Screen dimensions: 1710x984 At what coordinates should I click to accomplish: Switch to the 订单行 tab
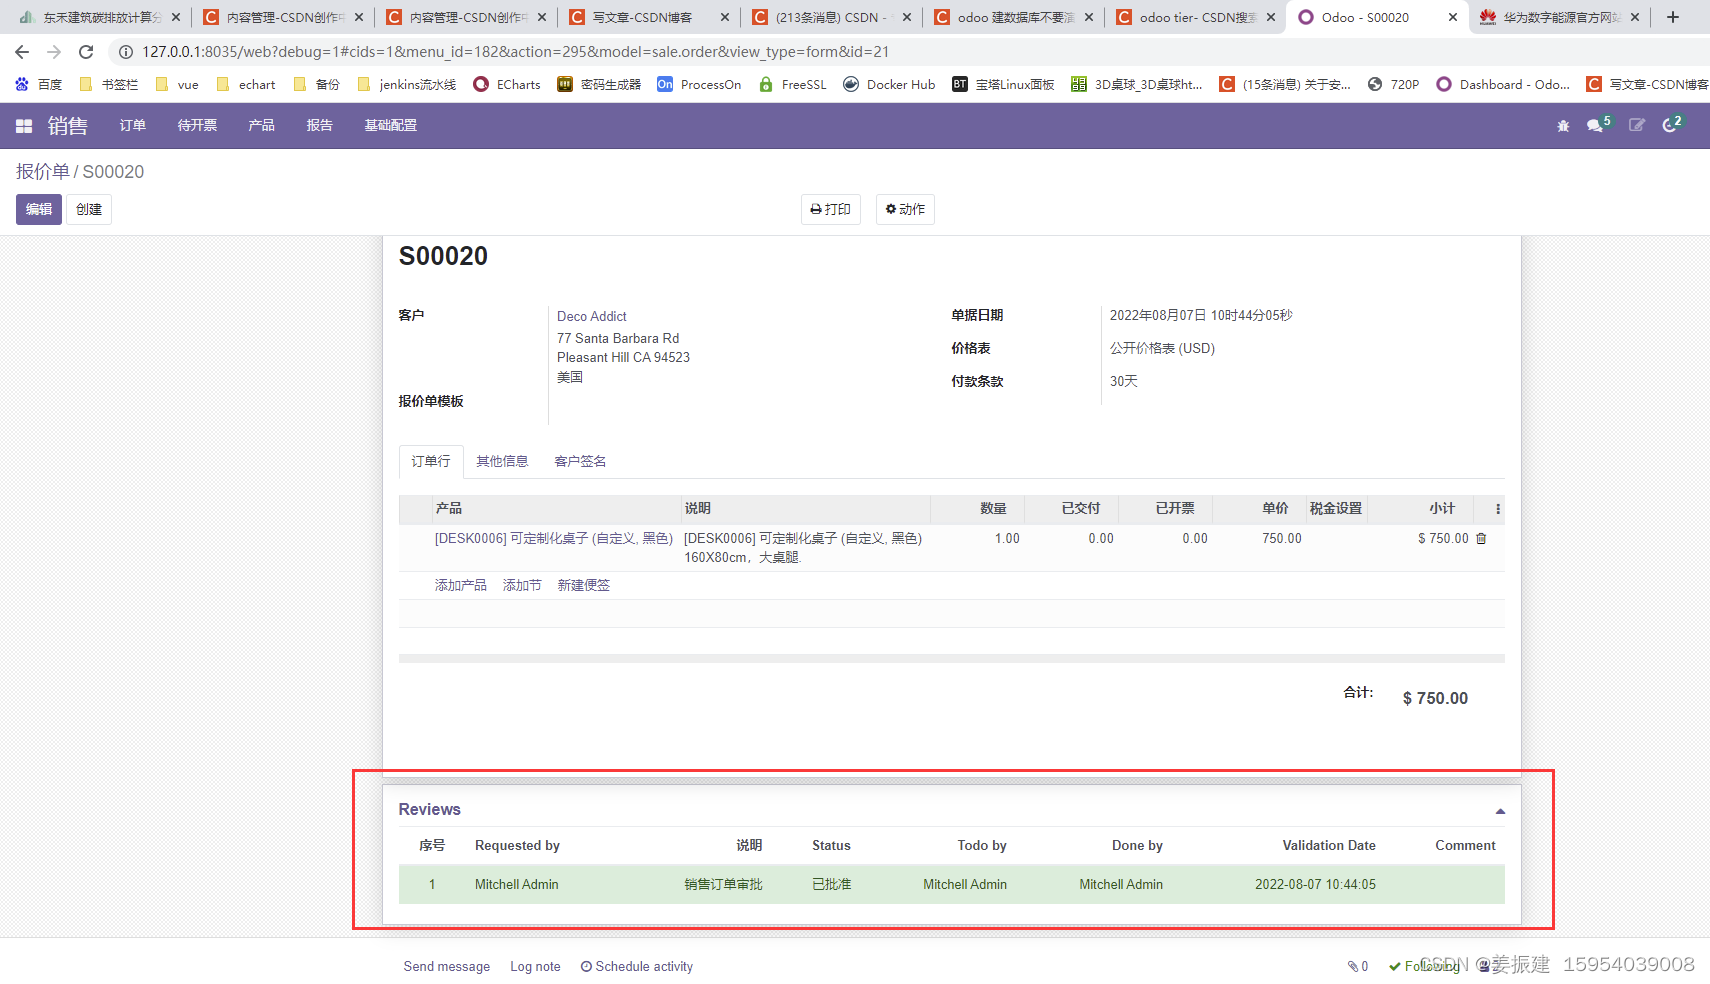431,461
